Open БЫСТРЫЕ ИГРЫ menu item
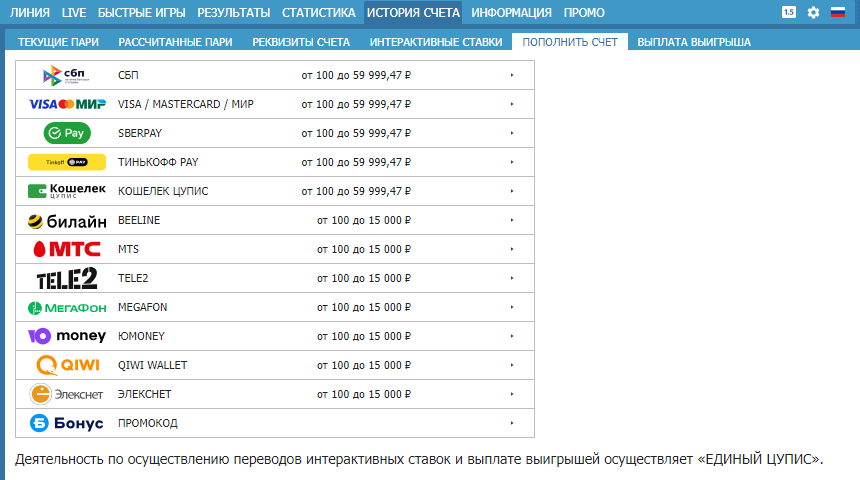 142,13
